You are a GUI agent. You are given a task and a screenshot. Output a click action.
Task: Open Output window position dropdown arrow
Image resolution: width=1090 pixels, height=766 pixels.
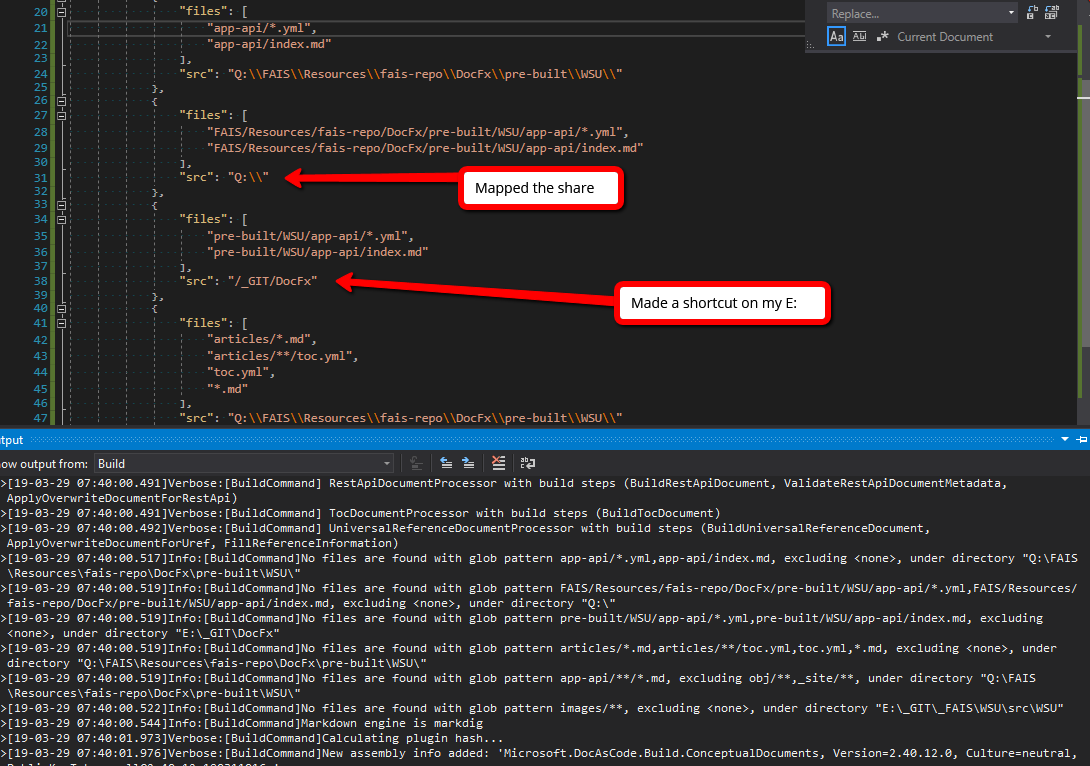click(1064, 439)
